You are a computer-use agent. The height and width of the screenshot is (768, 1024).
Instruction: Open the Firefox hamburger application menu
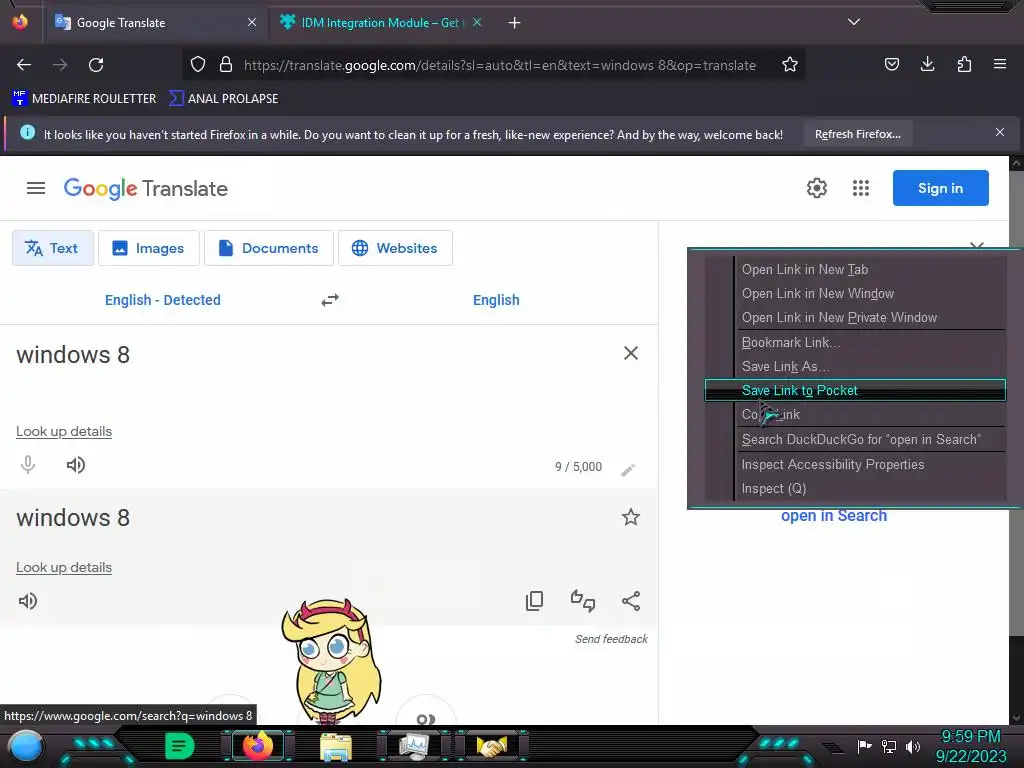point(1000,64)
